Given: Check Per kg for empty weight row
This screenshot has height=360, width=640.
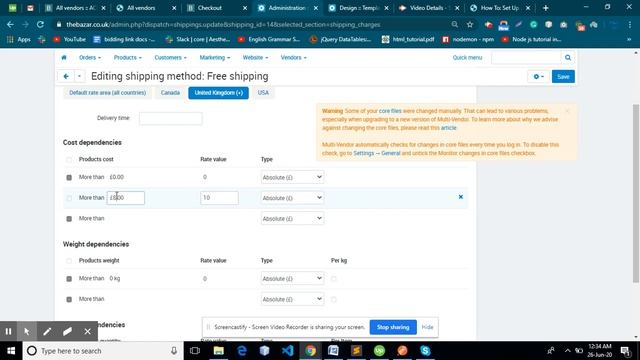Looking at the screenshot, I should click(x=334, y=300).
